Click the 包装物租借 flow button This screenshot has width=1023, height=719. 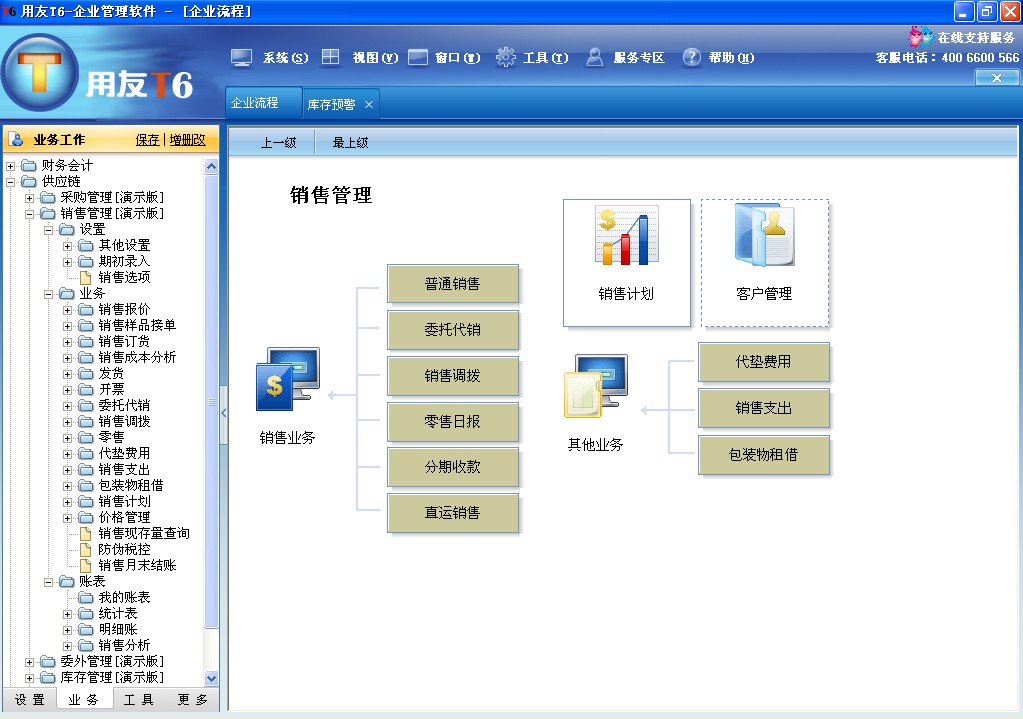(x=764, y=455)
